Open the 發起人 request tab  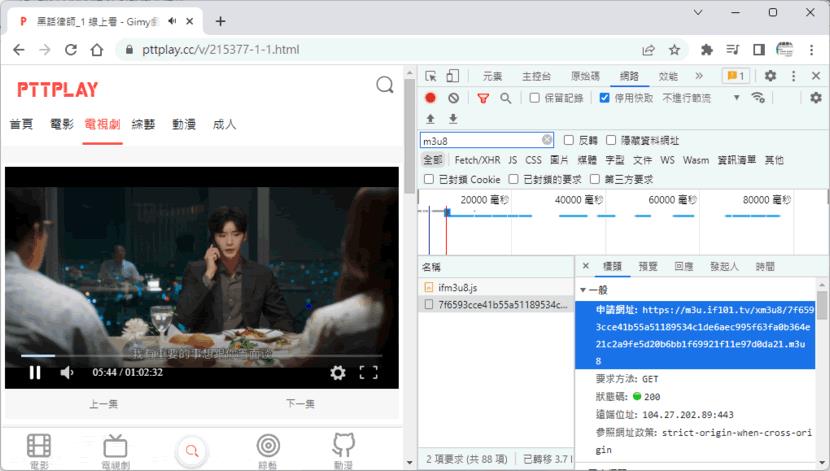724,267
